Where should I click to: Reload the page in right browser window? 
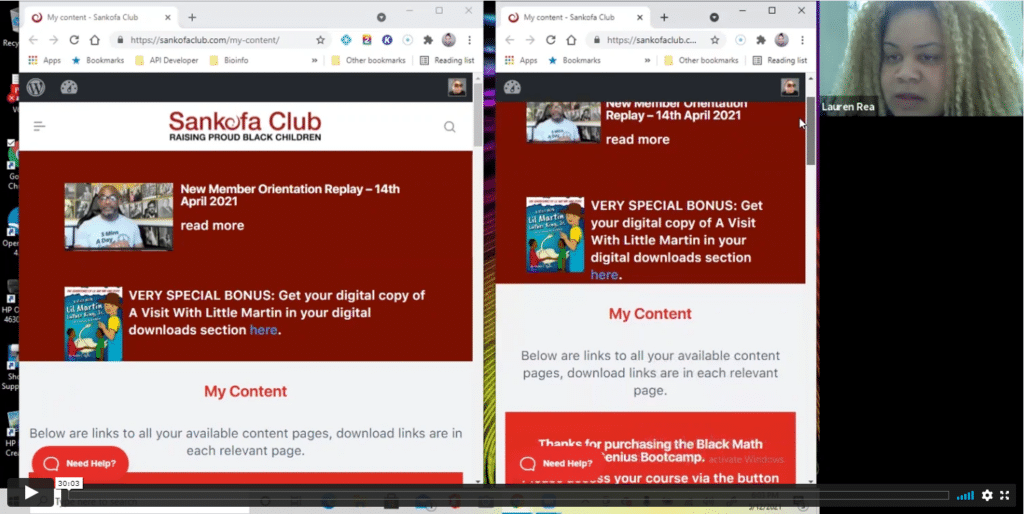[x=551, y=40]
